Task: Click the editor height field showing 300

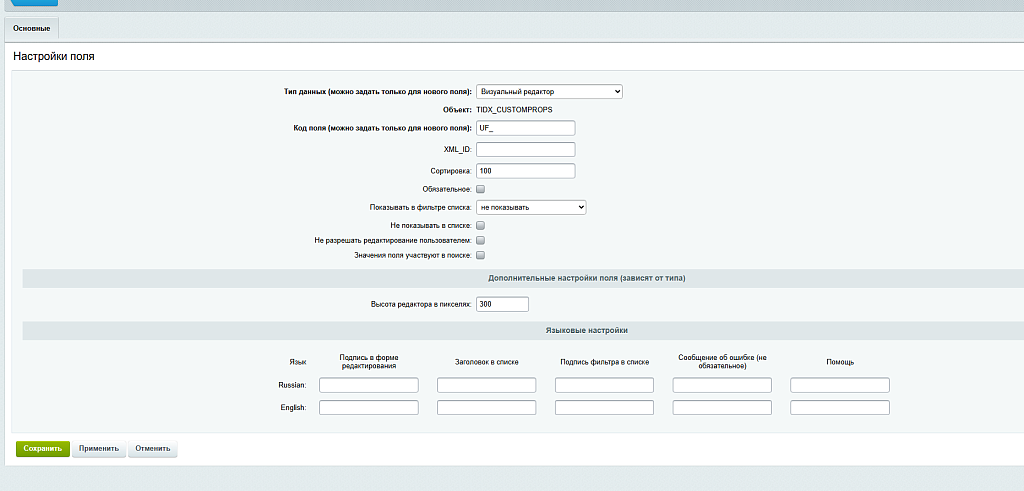Action: [x=502, y=304]
